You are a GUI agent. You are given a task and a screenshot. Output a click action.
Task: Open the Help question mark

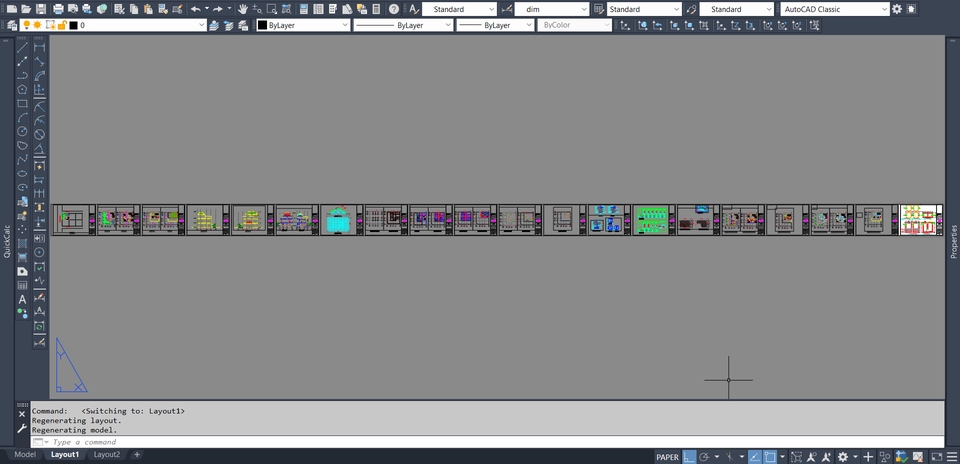point(394,9)
